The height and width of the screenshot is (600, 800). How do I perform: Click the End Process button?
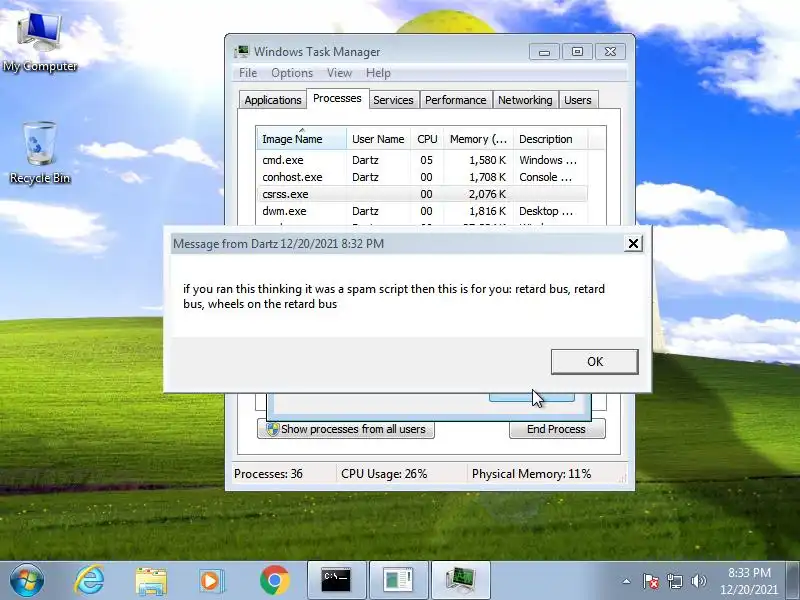click(557, 429)
